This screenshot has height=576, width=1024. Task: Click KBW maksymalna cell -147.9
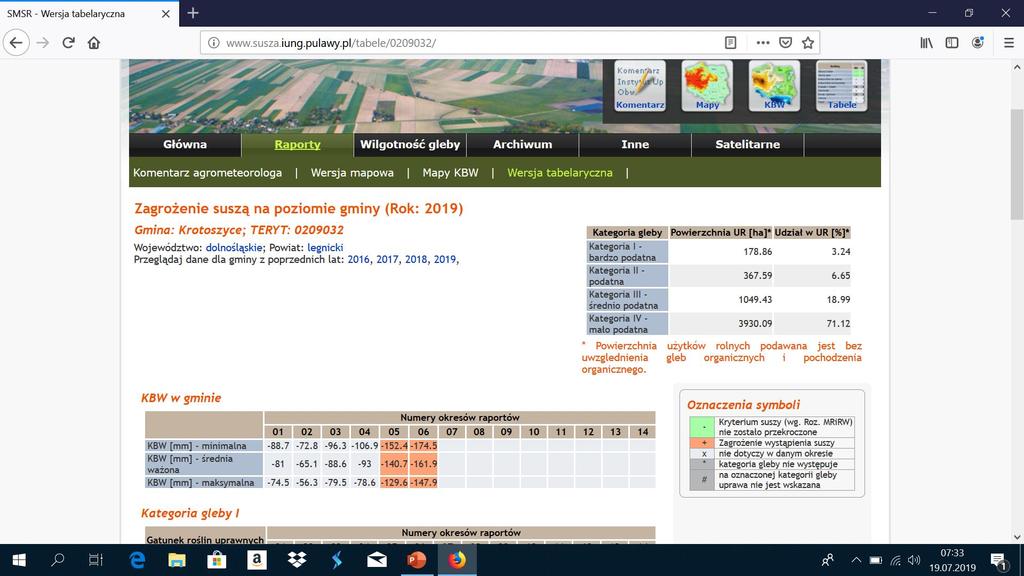[423, 483]
